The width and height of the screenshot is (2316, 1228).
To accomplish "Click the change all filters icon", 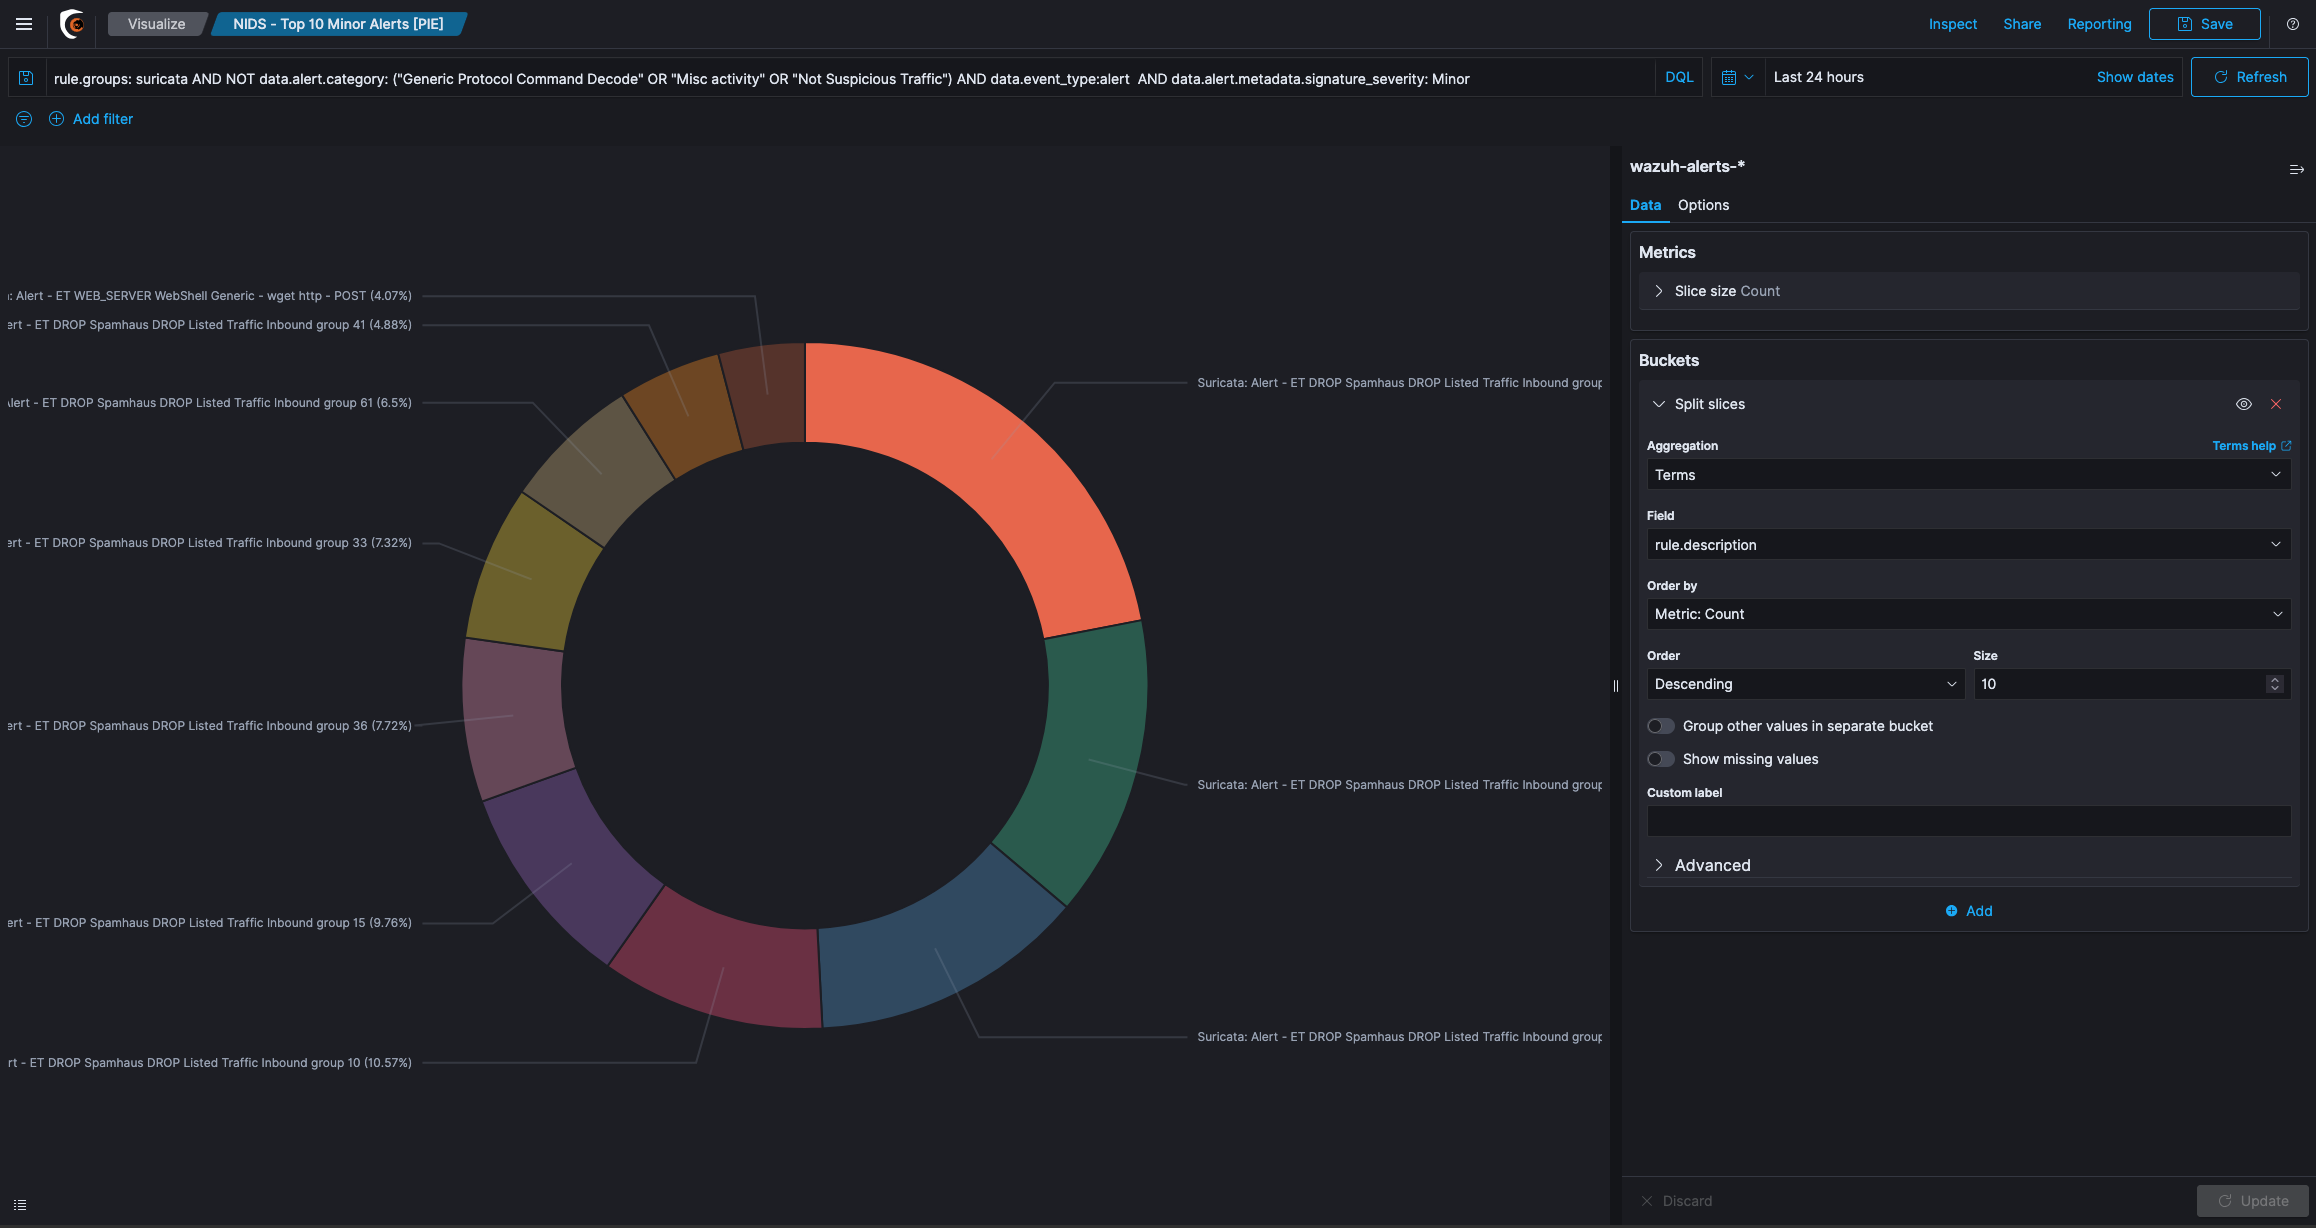I will tap(24, 119).
